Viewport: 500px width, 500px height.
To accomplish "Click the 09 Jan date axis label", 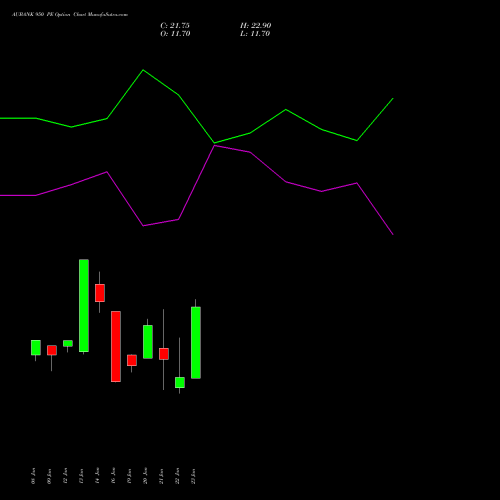I will pos(49,476).
